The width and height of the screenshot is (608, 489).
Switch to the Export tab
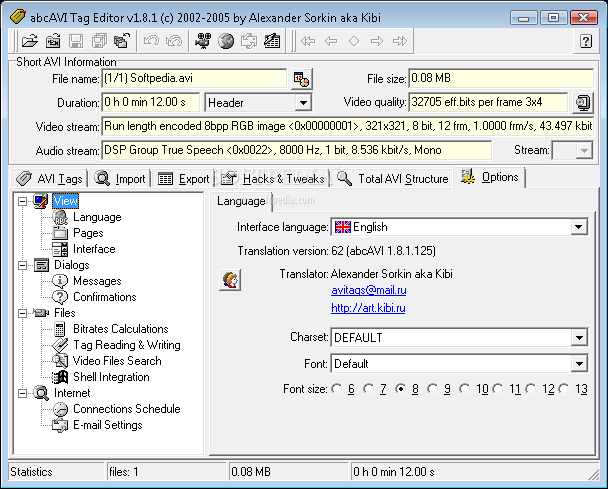[183, 179]
